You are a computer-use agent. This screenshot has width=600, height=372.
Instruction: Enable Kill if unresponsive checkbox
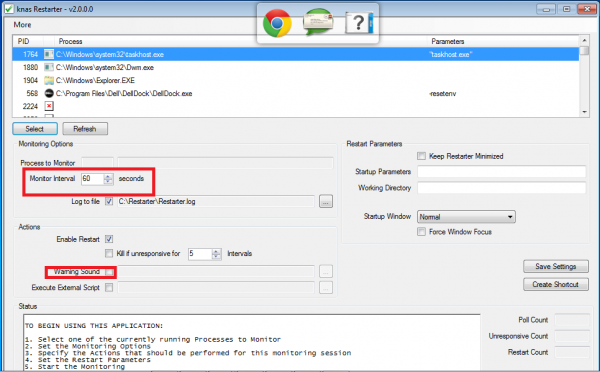pyautogui.click(x=109, y=253)
